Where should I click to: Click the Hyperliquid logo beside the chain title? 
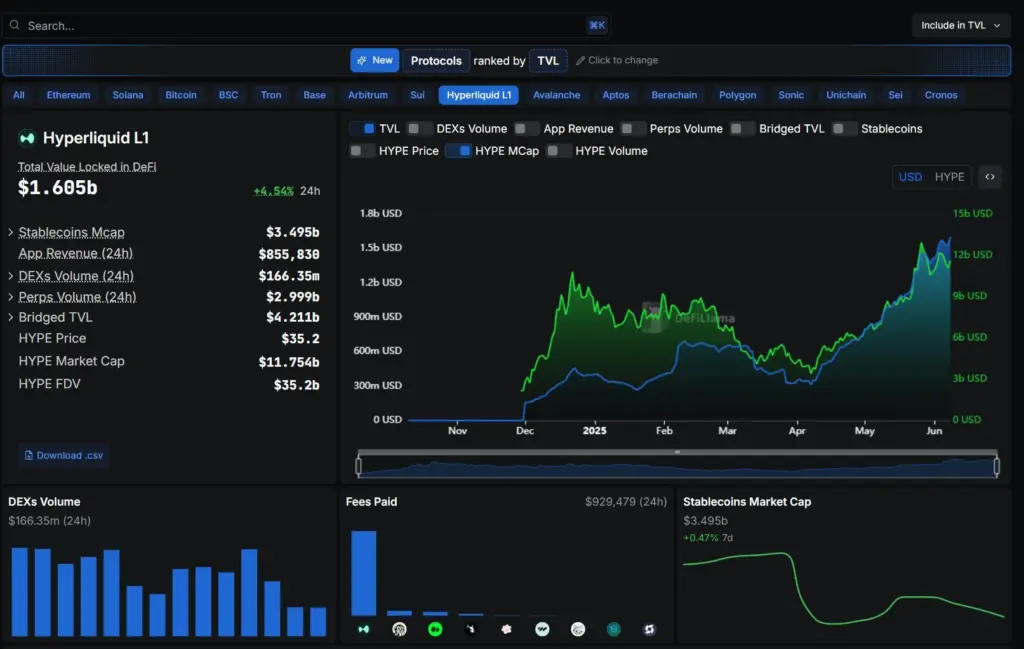tap(27, 138)
